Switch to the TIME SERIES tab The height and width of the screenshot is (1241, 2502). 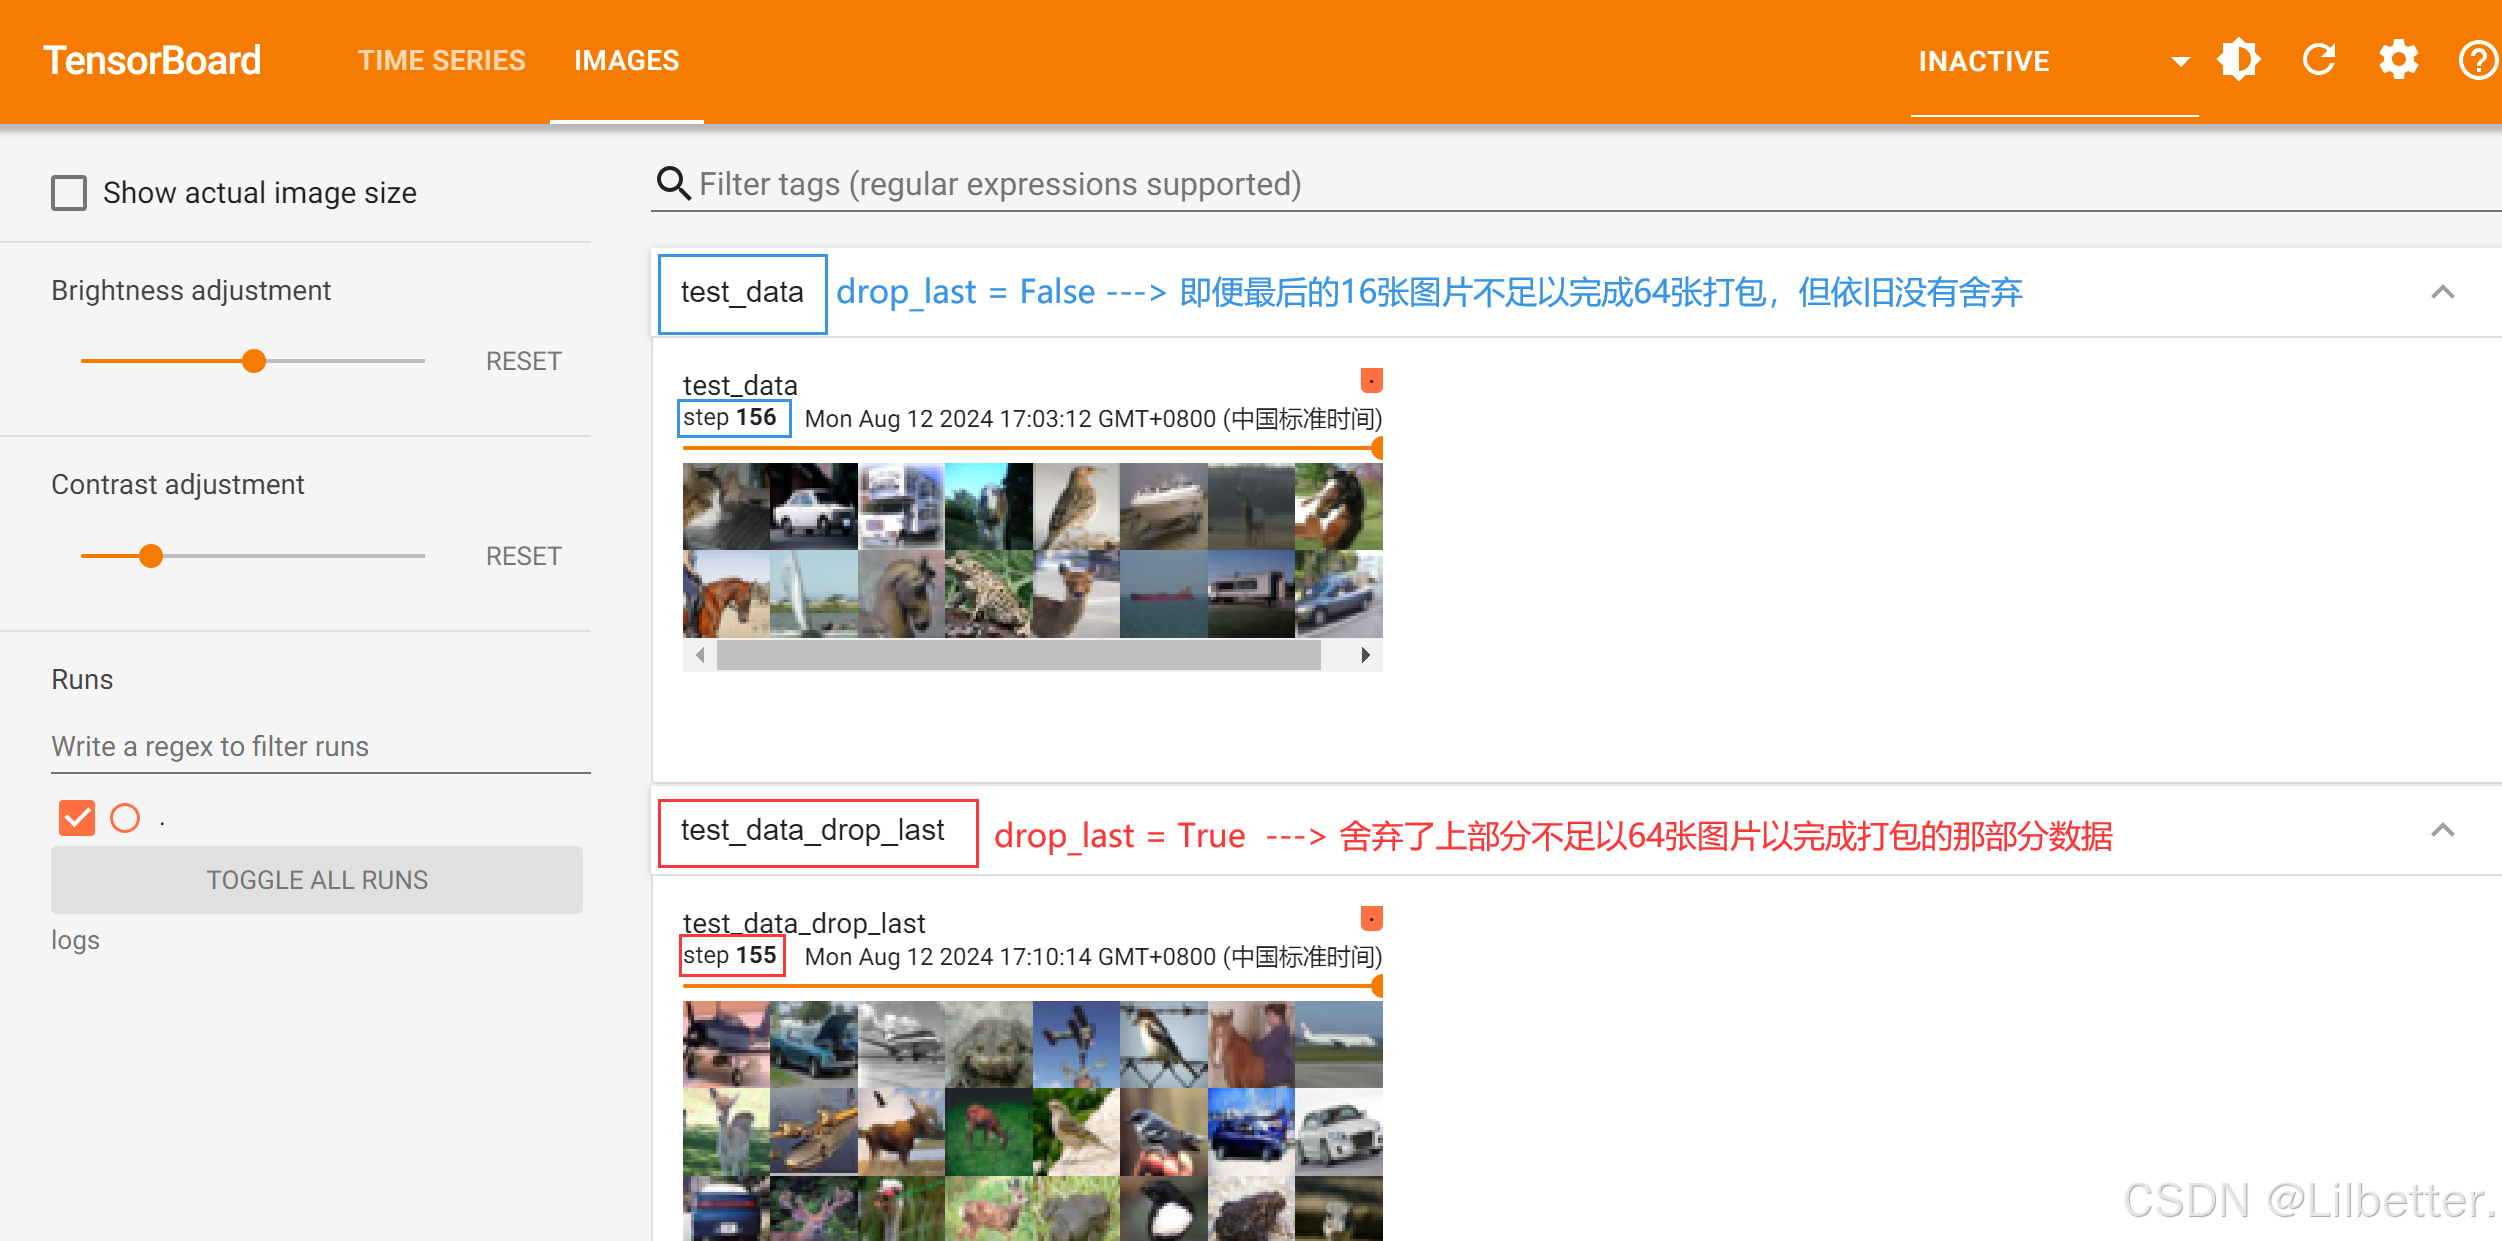pyautogui.click(x=441, y=61)
